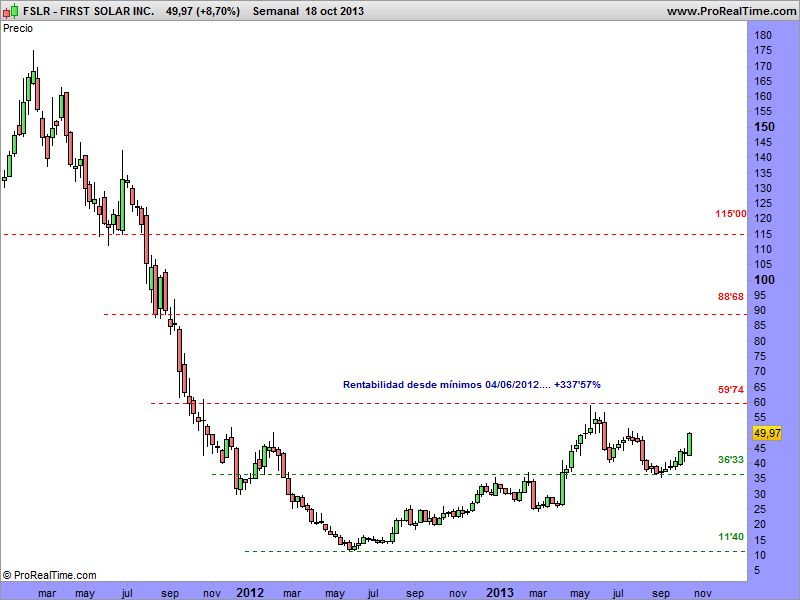
Task: Click the 49,97 (+8,70%) quote in header
Action: 203,11
